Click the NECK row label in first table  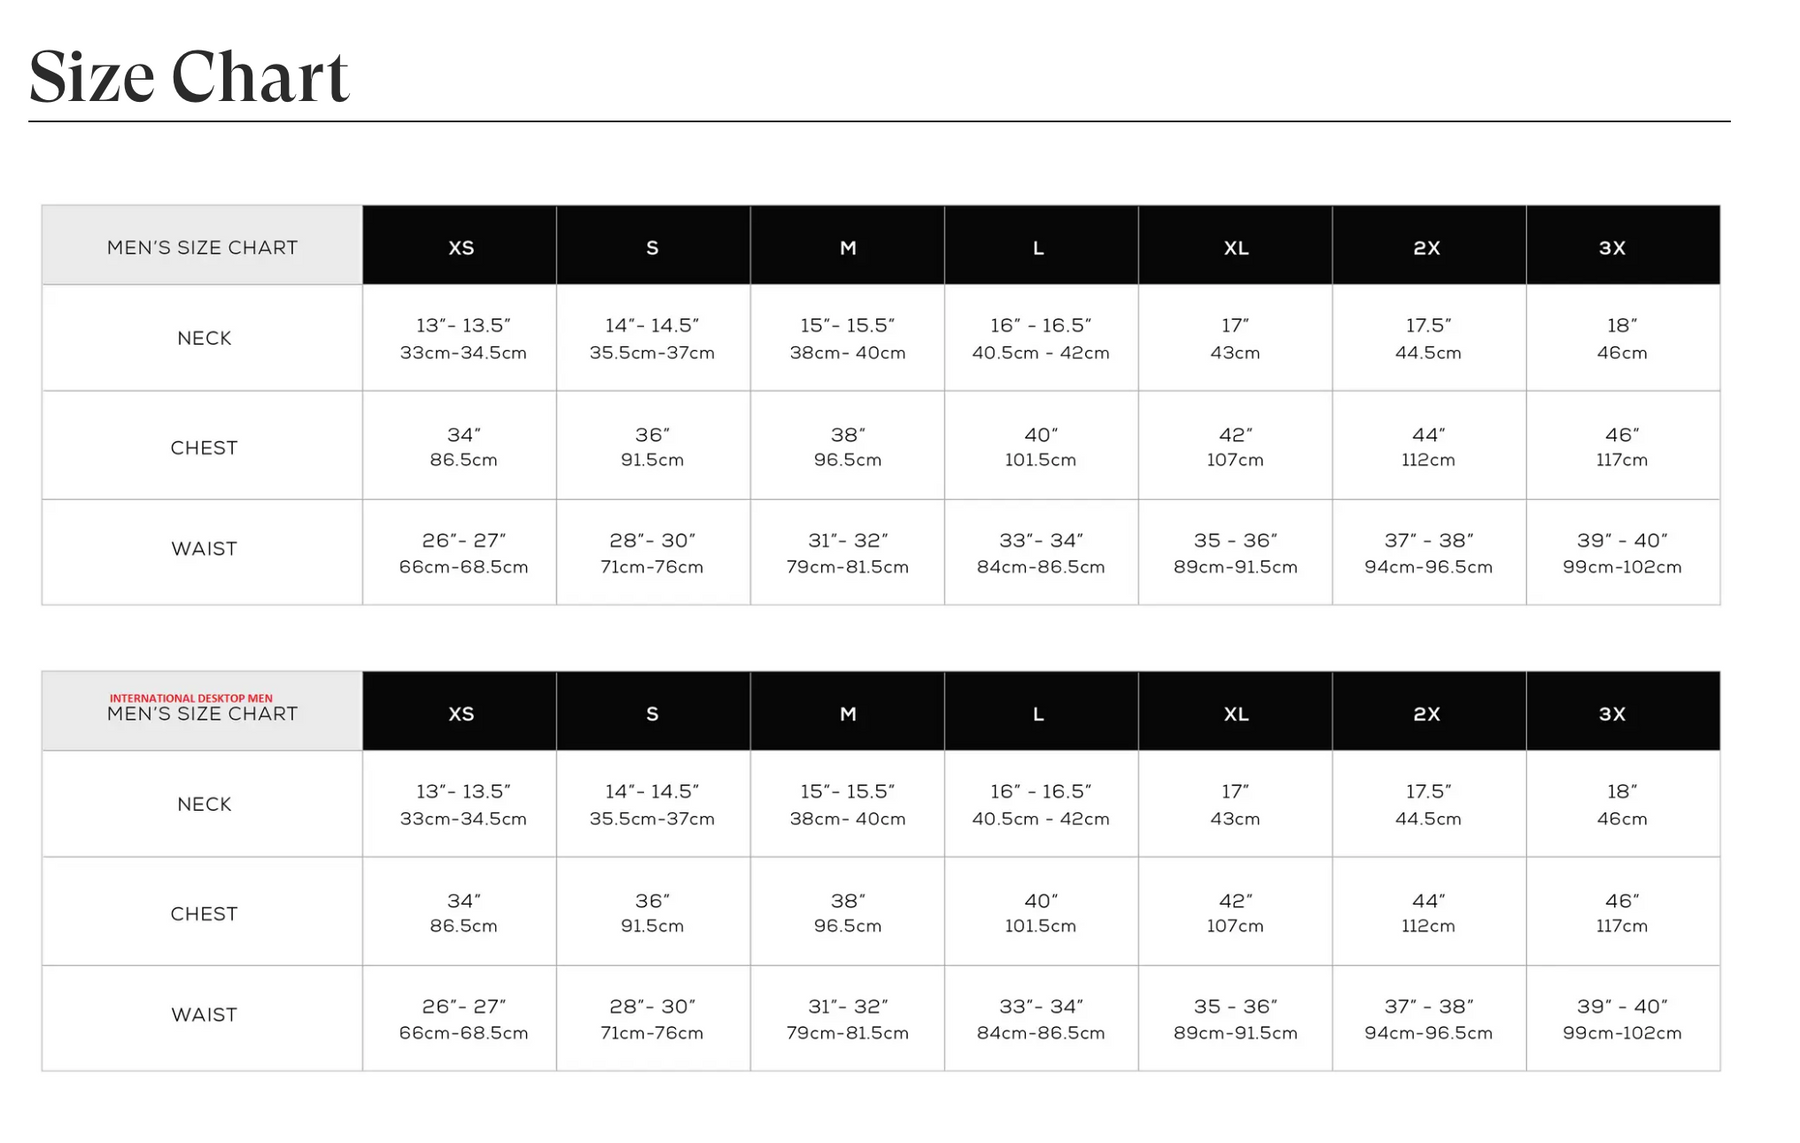(204, 338)
